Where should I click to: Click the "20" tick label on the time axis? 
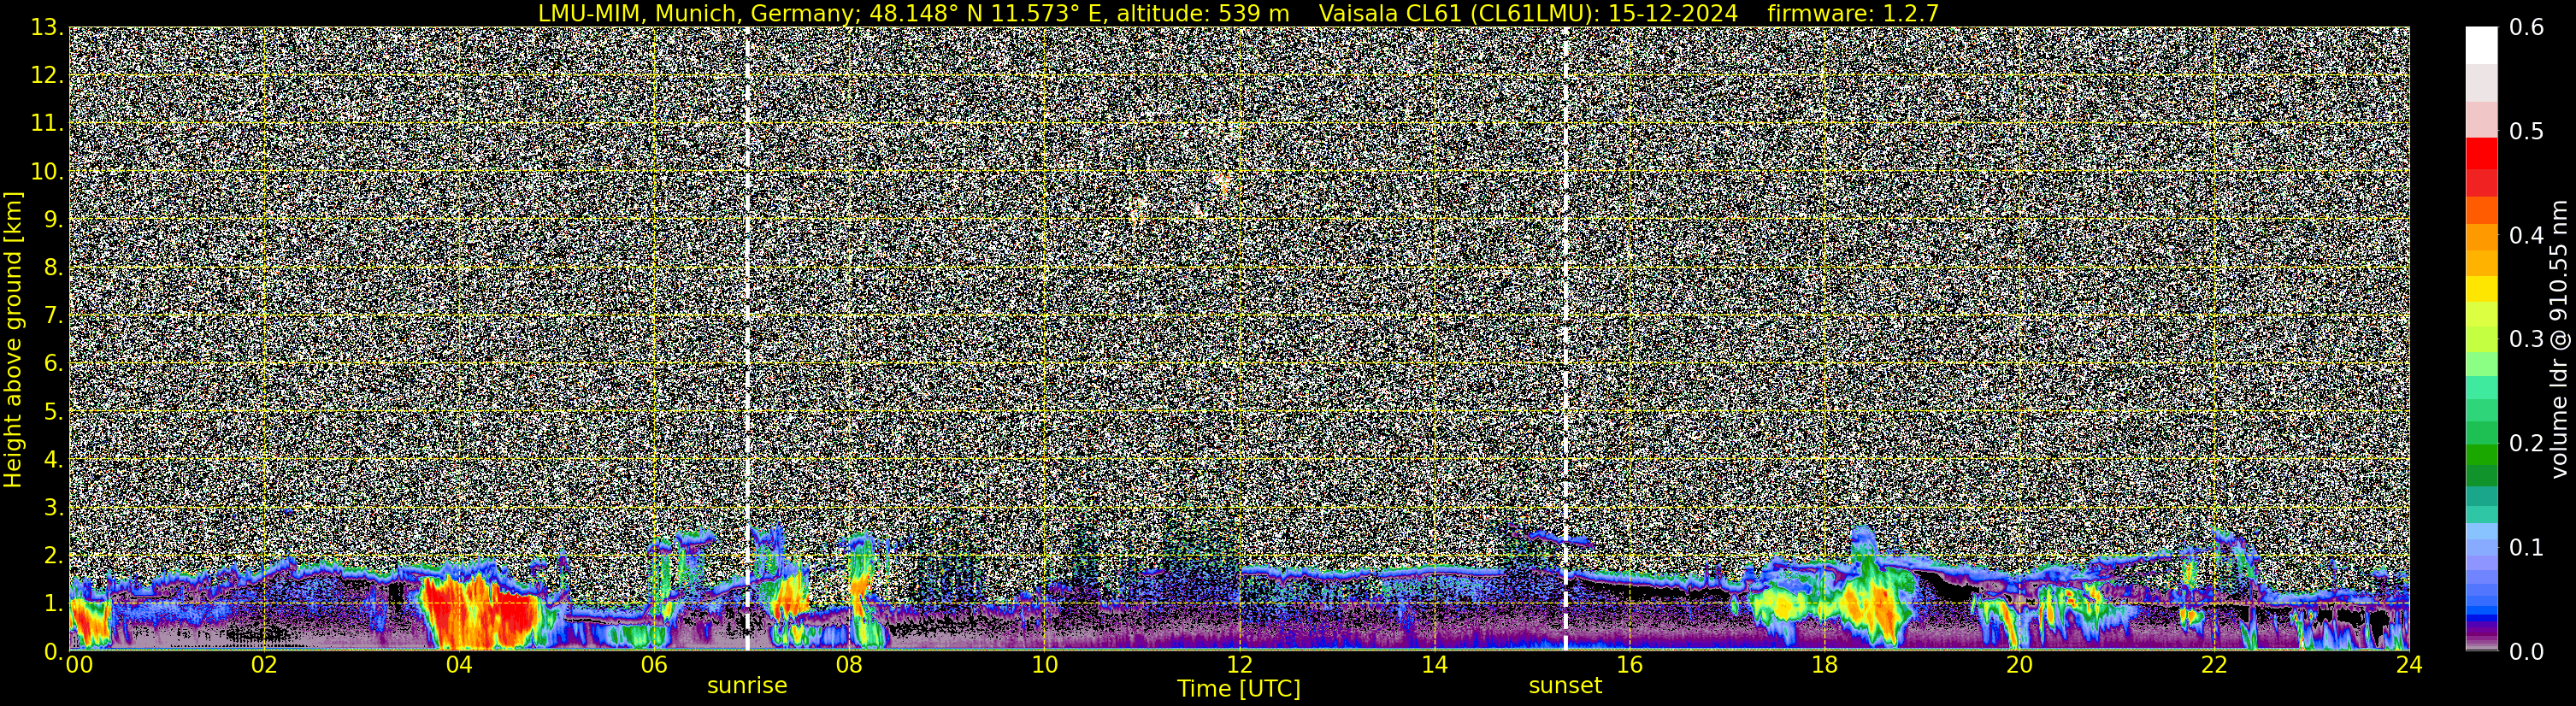point(2019,665)
